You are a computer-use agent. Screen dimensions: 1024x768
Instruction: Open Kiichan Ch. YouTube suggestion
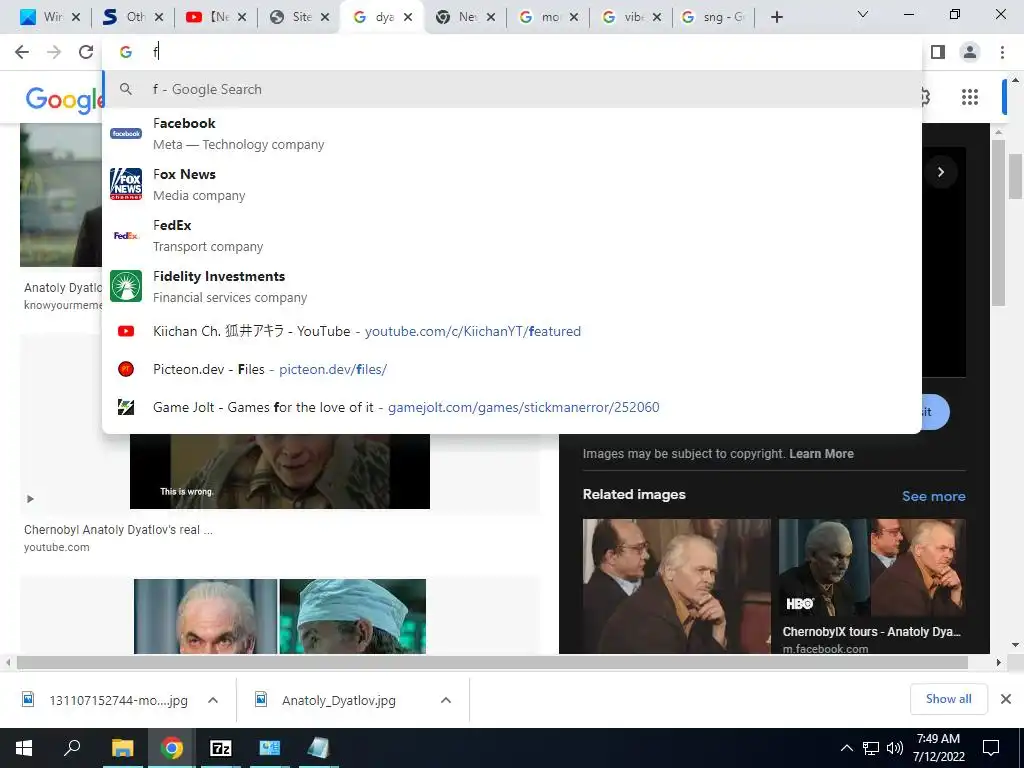point(511,331)
